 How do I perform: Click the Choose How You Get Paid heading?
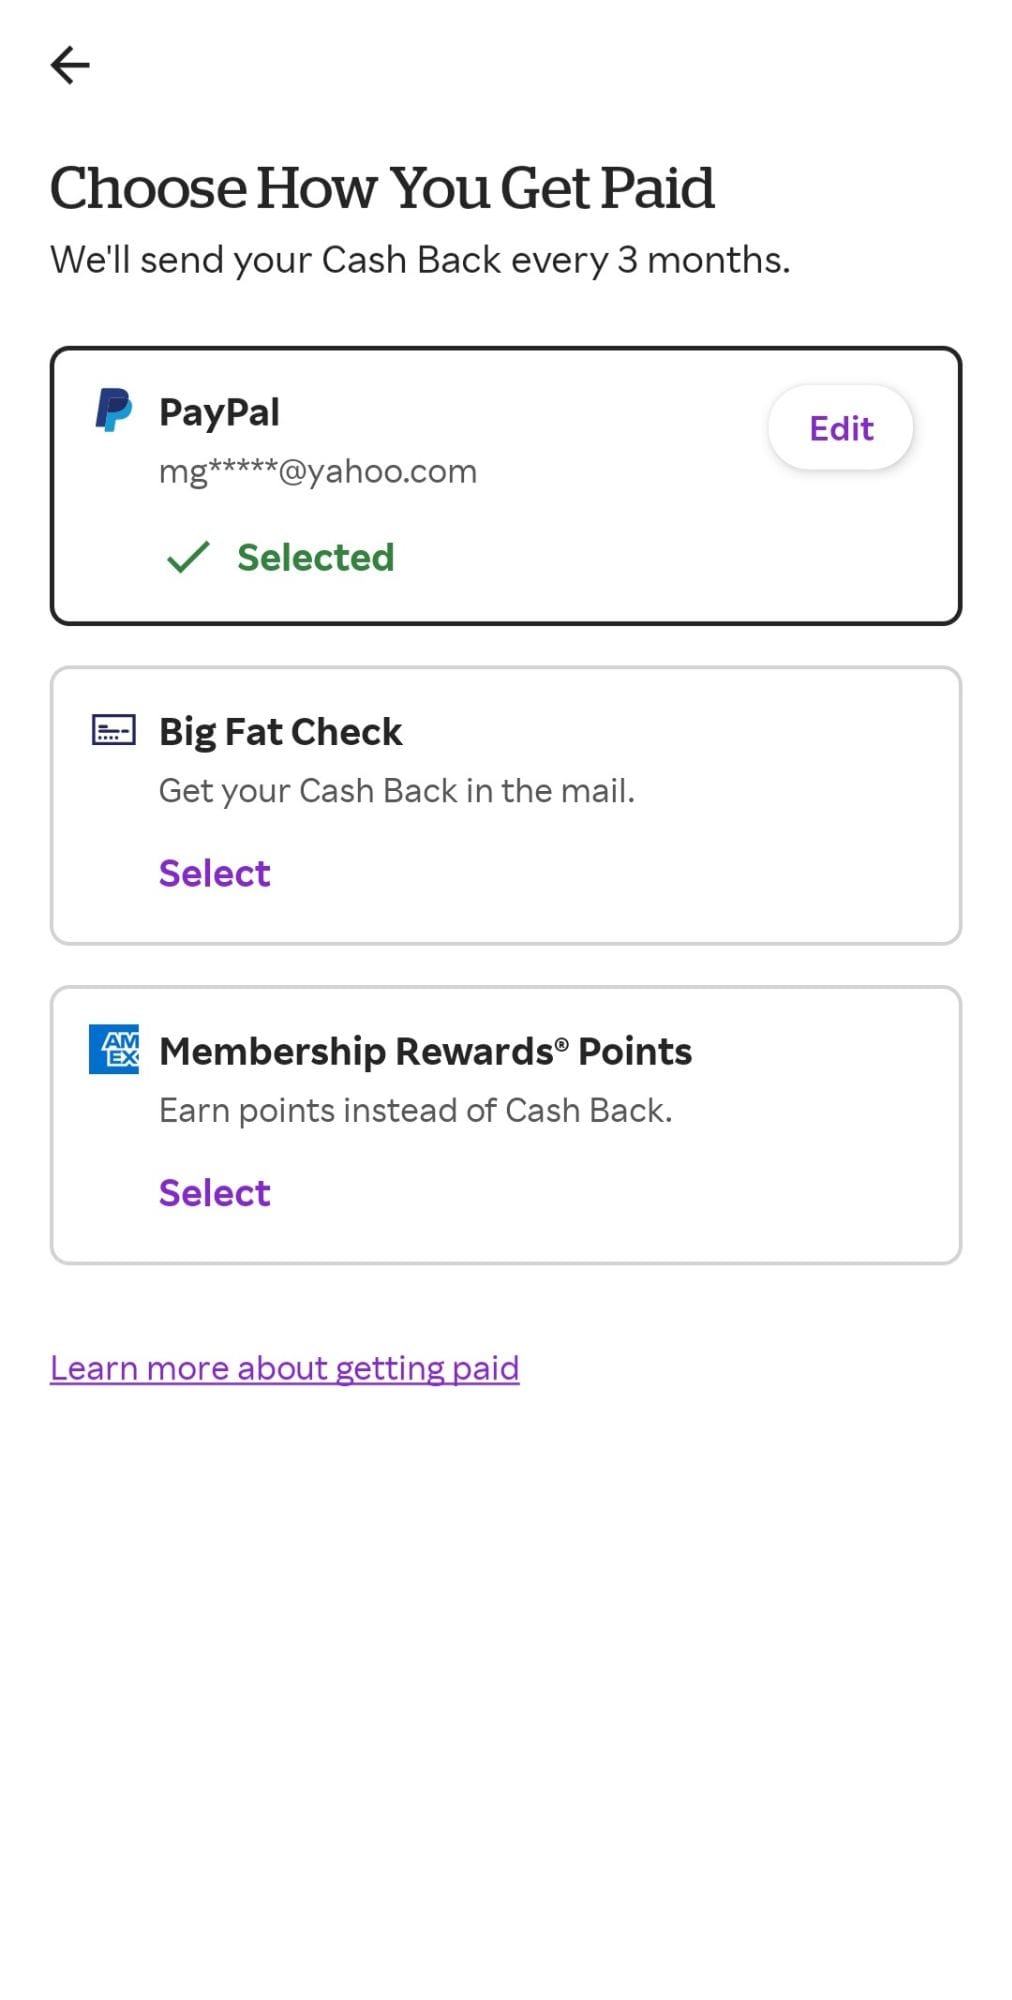click(x=382, y=188)
